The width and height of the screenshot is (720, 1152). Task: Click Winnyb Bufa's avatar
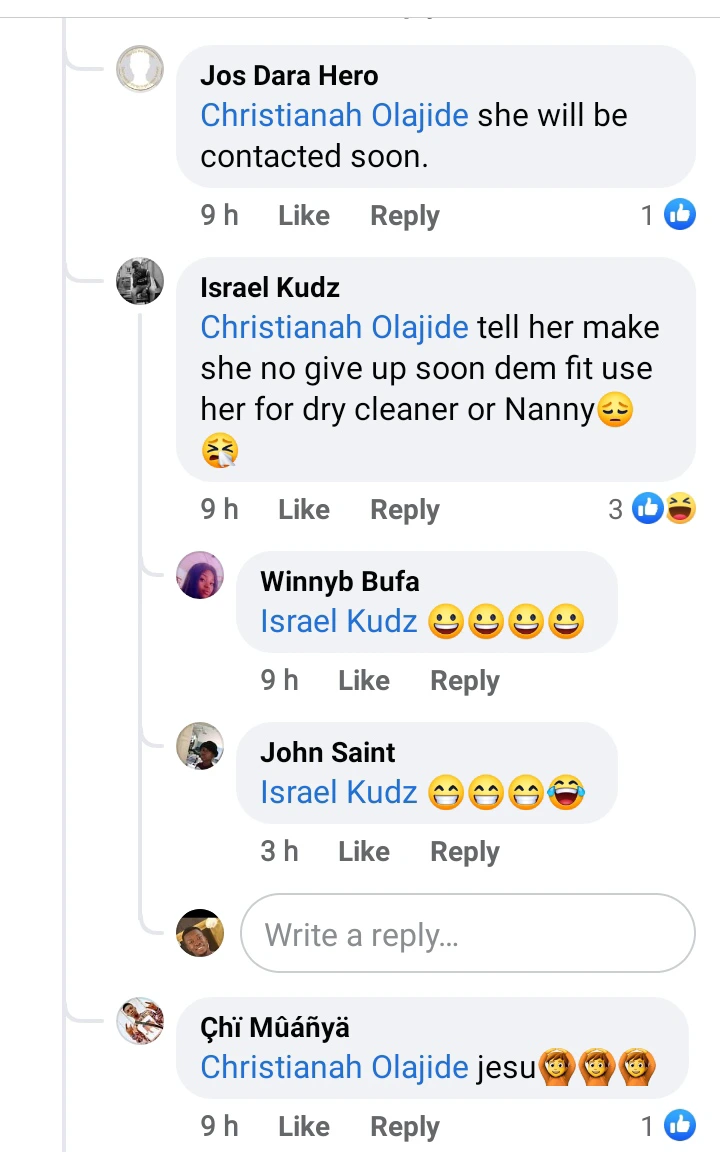[x=200, y=575]
